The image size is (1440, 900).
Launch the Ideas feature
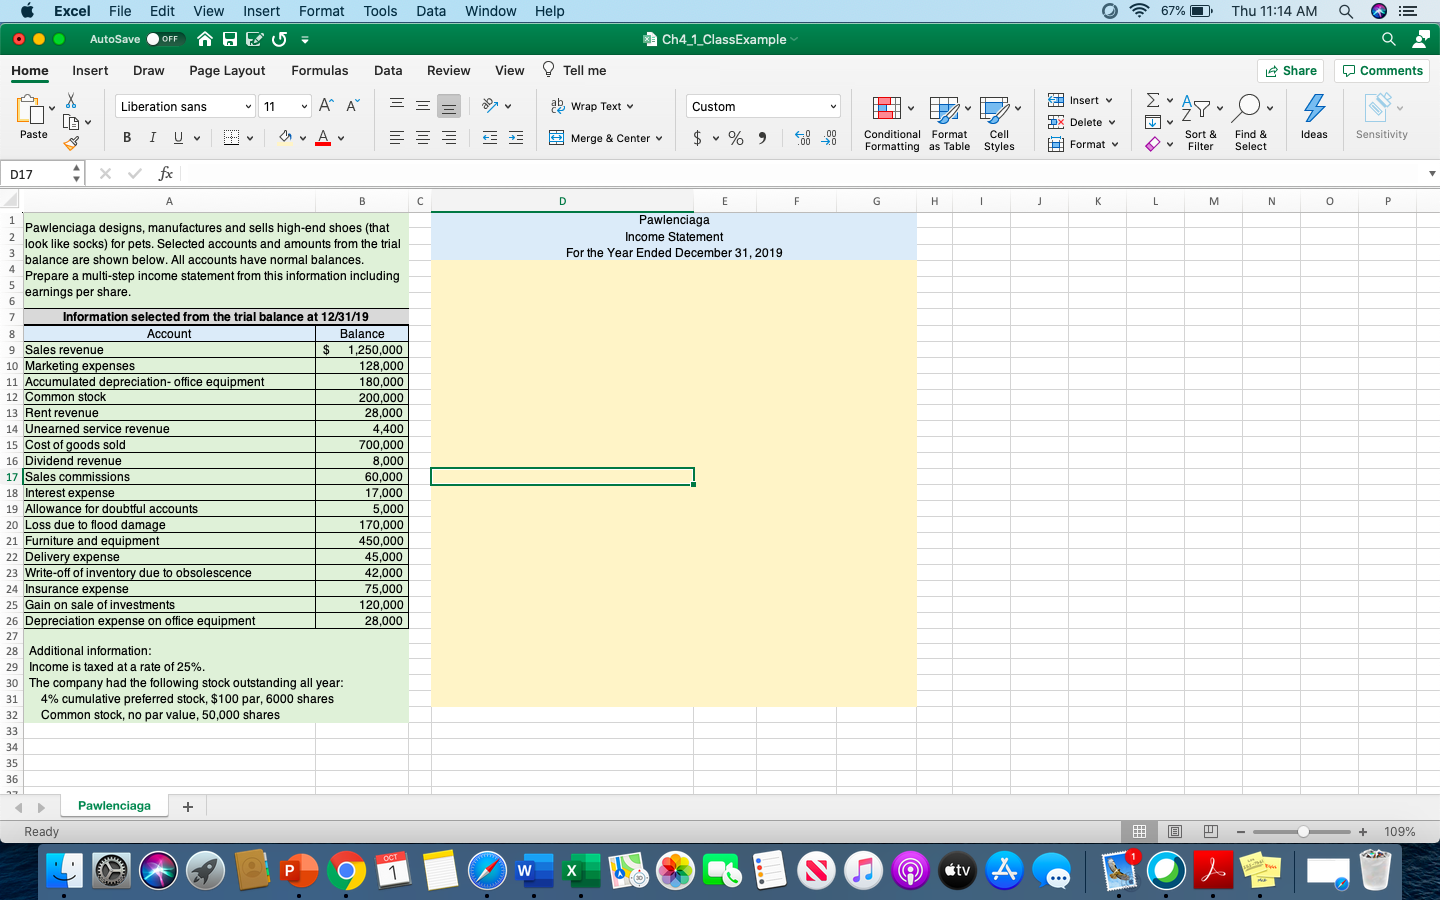1314,120
